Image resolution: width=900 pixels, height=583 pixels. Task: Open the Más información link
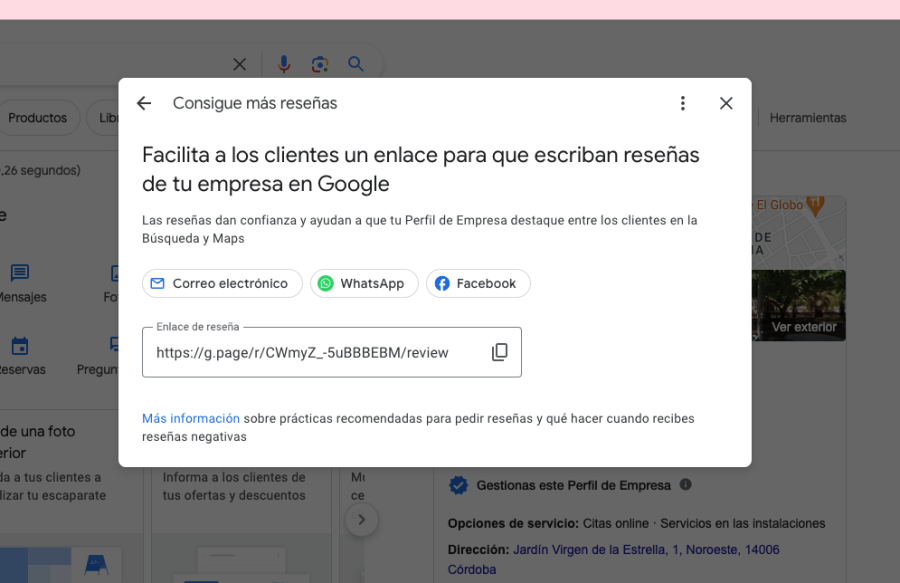pos(190,418)
